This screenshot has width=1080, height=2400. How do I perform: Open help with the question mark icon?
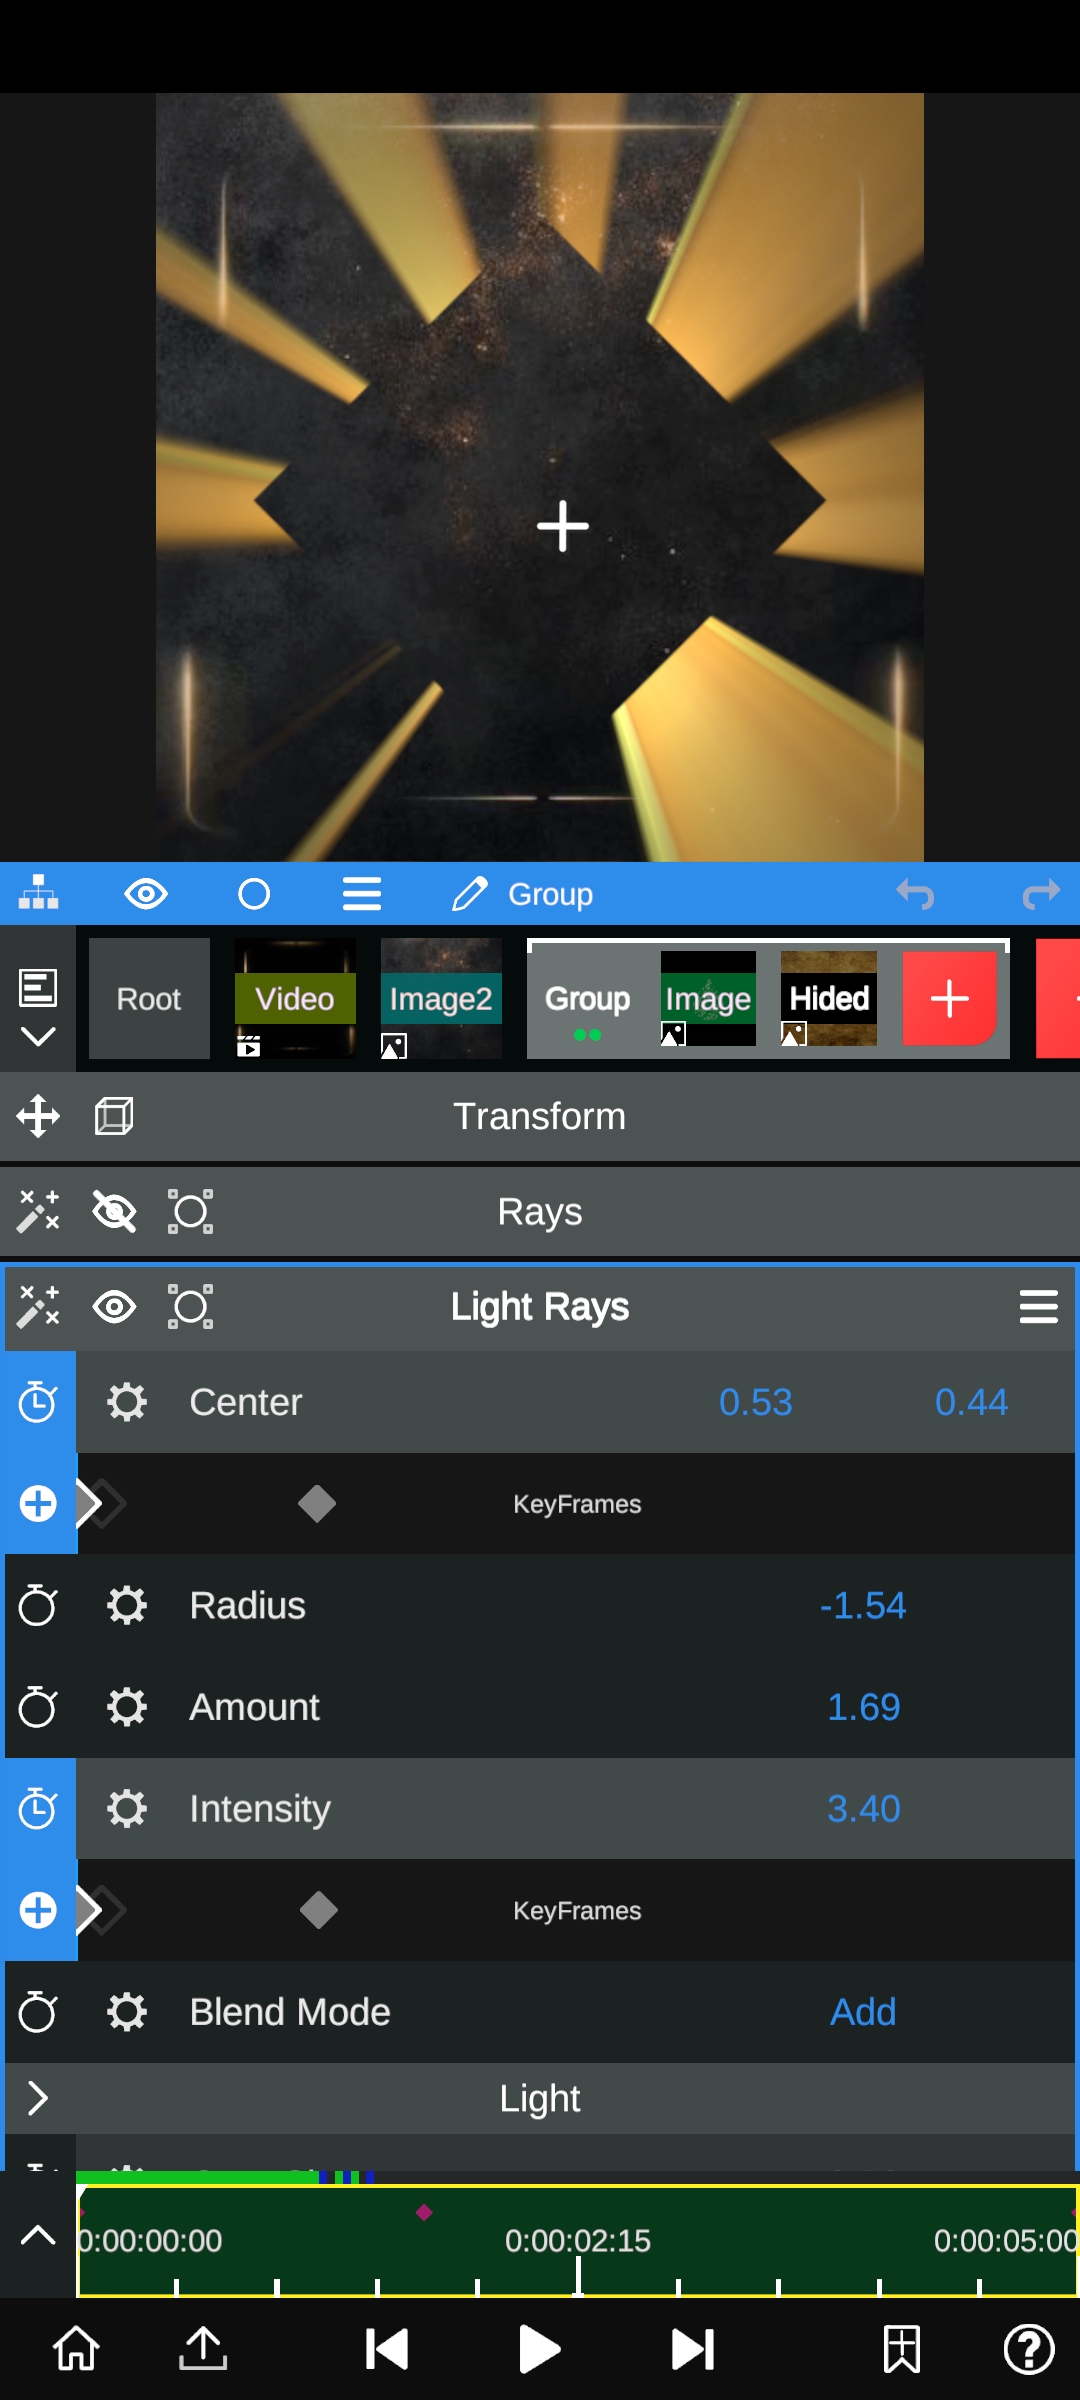click(x=1028, y=2349)
